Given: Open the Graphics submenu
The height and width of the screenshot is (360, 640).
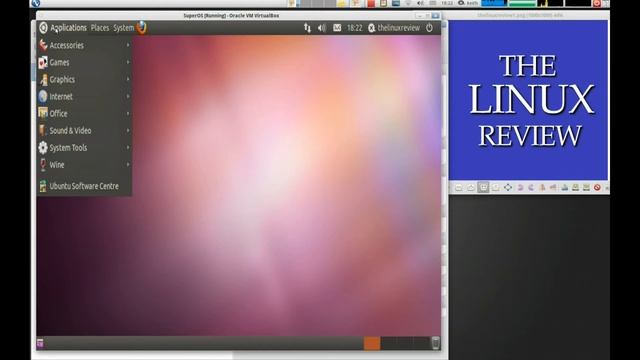Looking at the screenshot, I should tap(84, 80).
